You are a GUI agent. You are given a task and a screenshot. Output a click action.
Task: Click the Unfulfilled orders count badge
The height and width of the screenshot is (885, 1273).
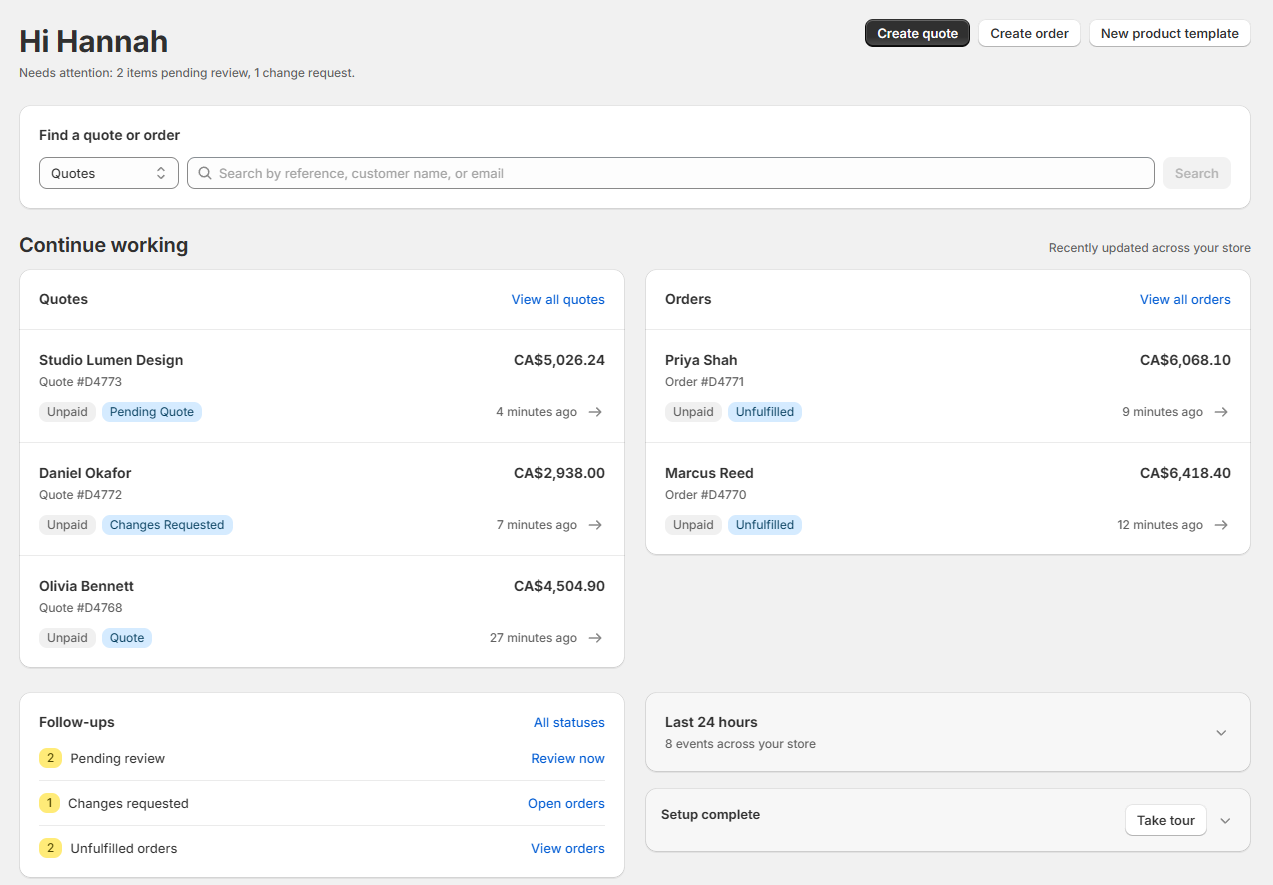[50, 848]
